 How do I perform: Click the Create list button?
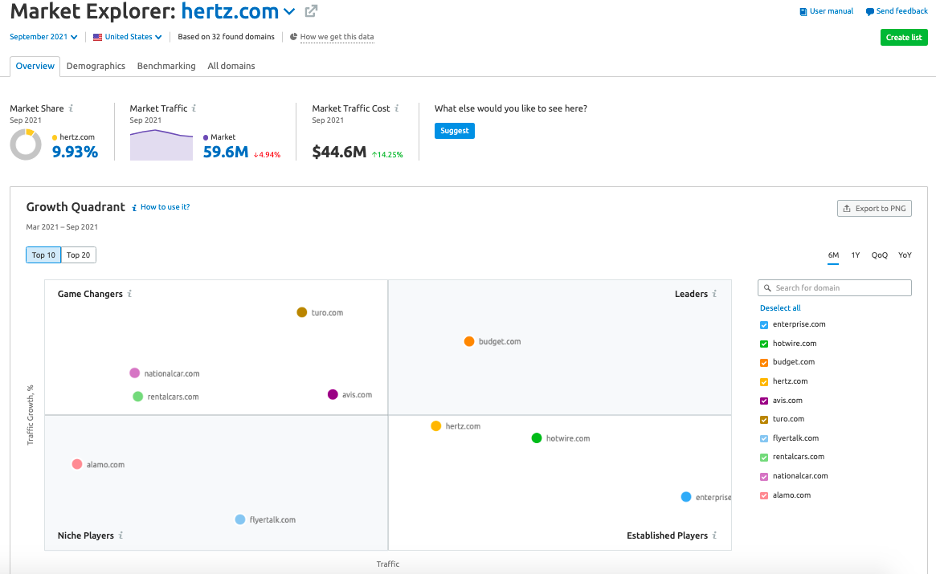click(904, 37)
